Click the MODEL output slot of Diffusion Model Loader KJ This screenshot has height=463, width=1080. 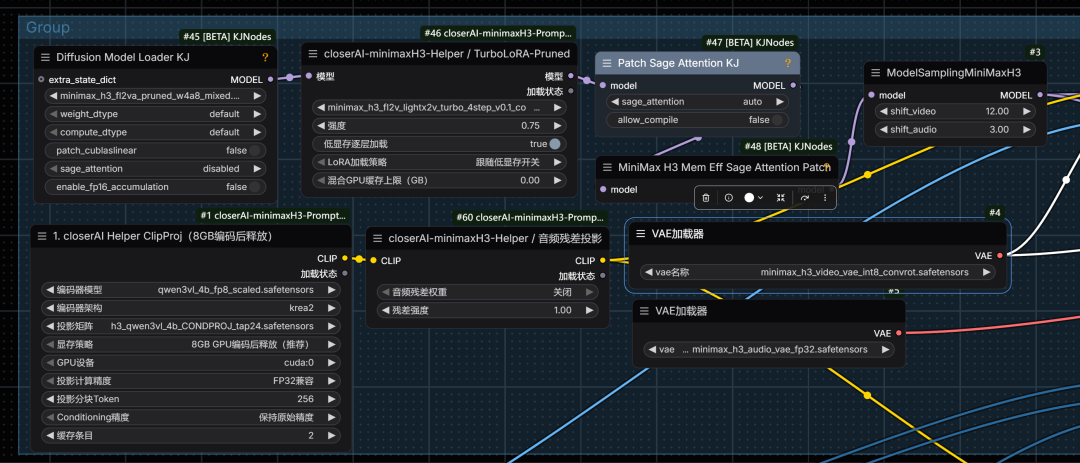[270, 79]
